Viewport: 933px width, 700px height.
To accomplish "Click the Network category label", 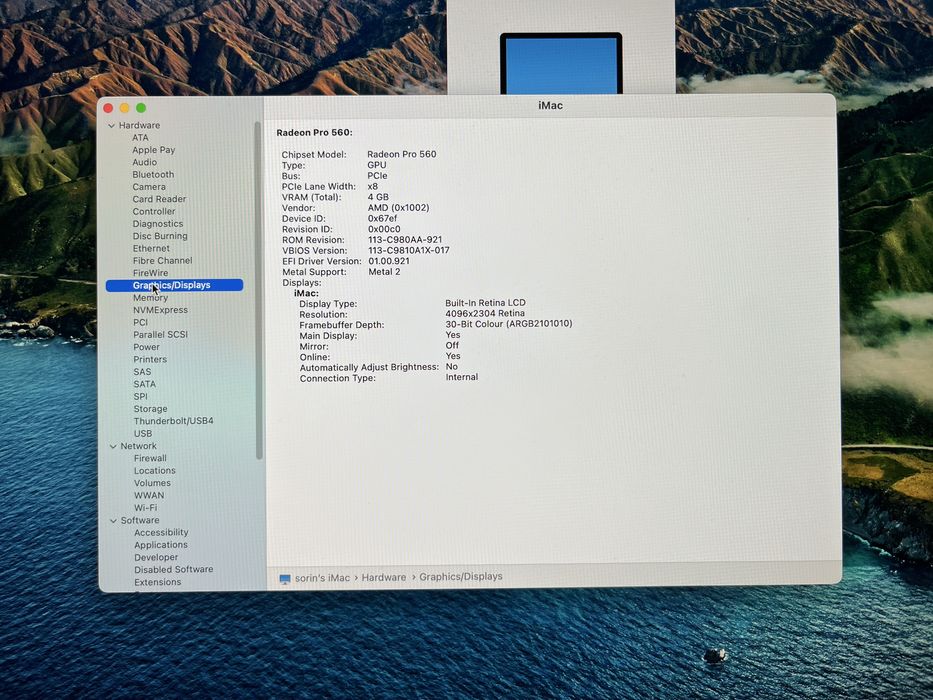I will click(x=139, y=446).
